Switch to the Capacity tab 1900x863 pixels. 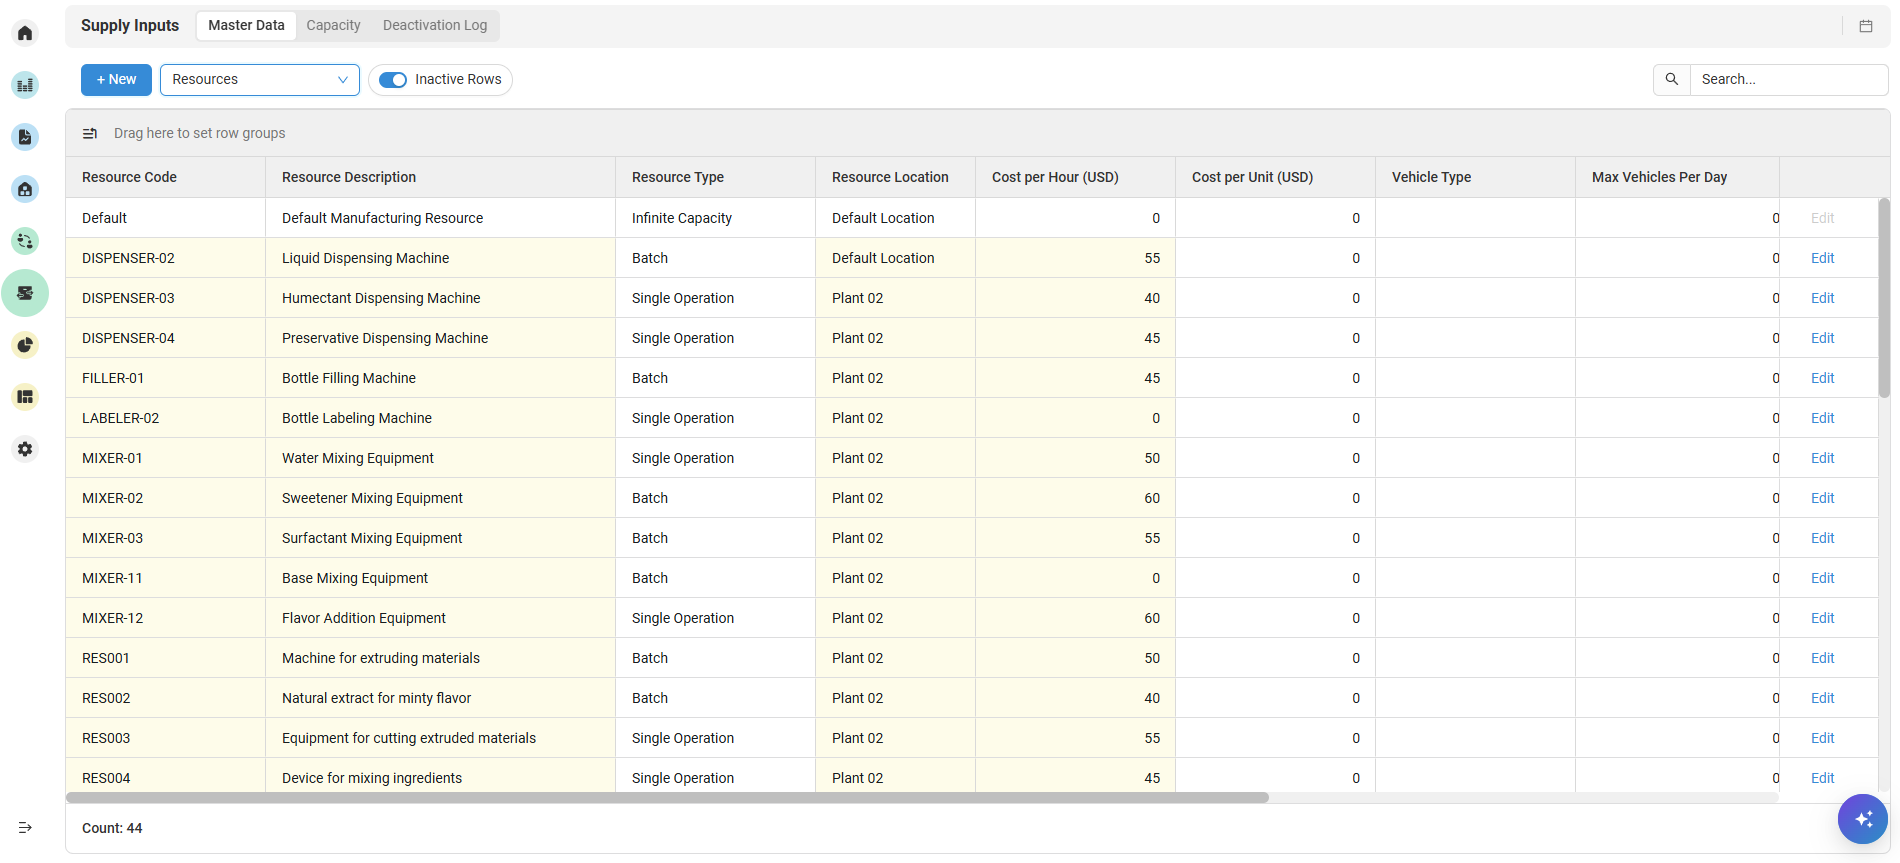click(333, 26)
